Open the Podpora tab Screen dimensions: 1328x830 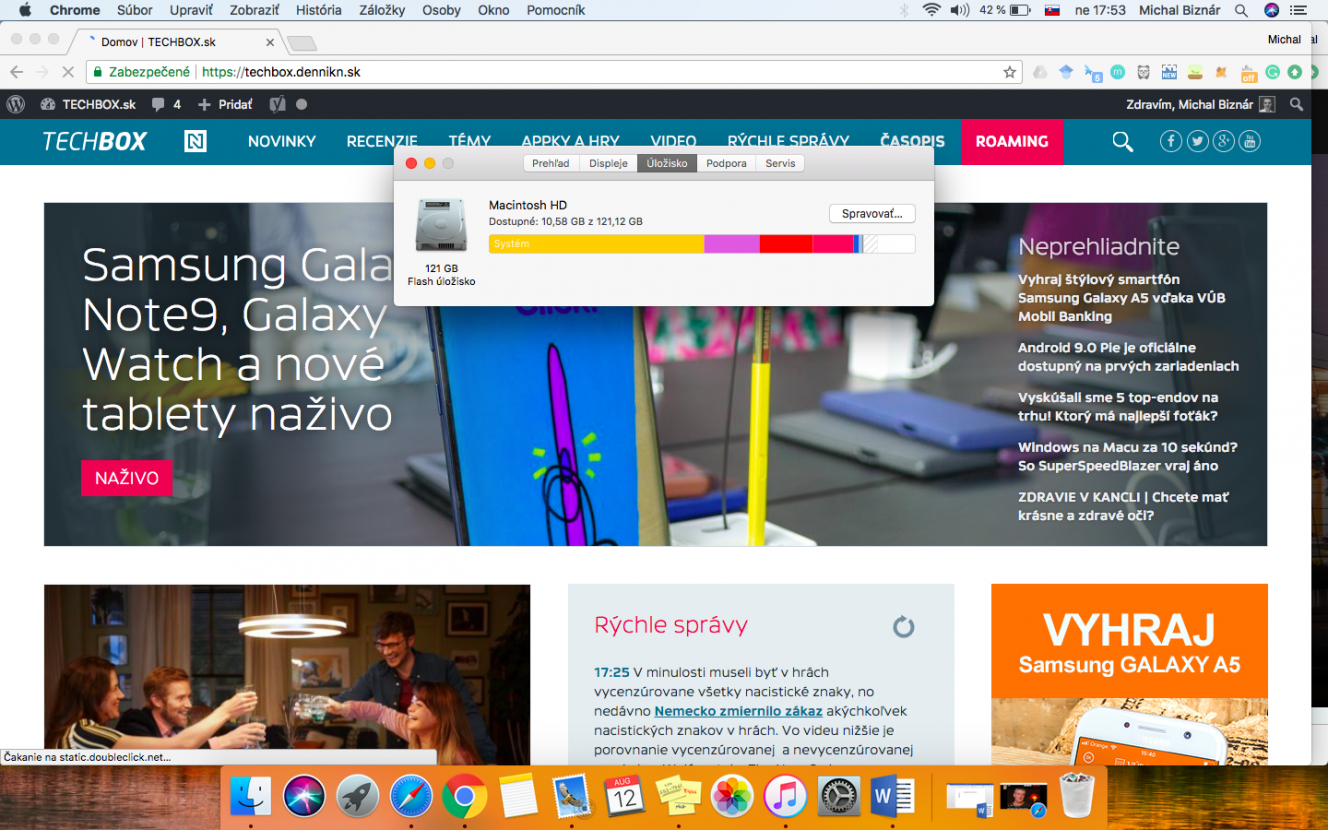tap(726, 163)
